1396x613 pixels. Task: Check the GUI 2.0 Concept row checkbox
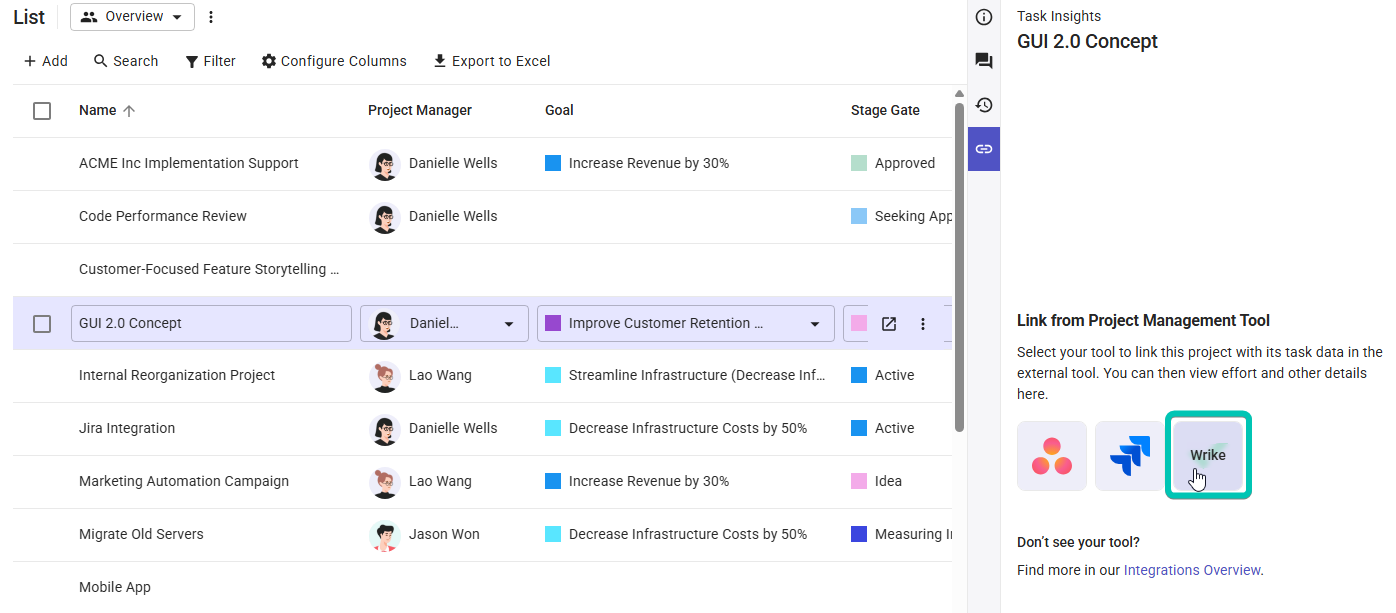point(42,324)
